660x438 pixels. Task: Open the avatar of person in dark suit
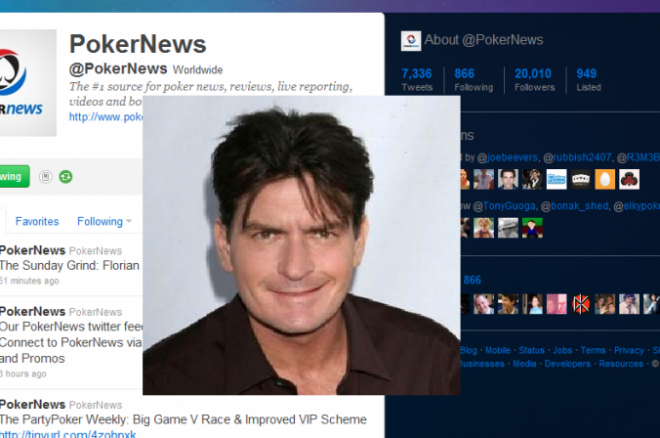[x=532, y=179]
